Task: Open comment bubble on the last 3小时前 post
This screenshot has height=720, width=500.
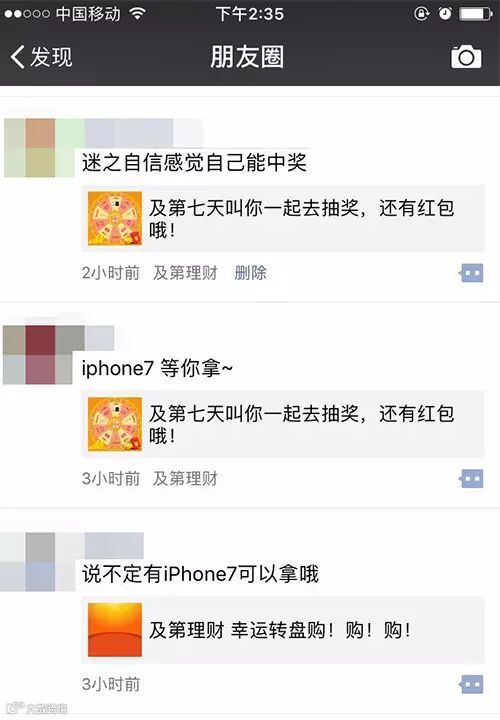Action: coord(471,684)
